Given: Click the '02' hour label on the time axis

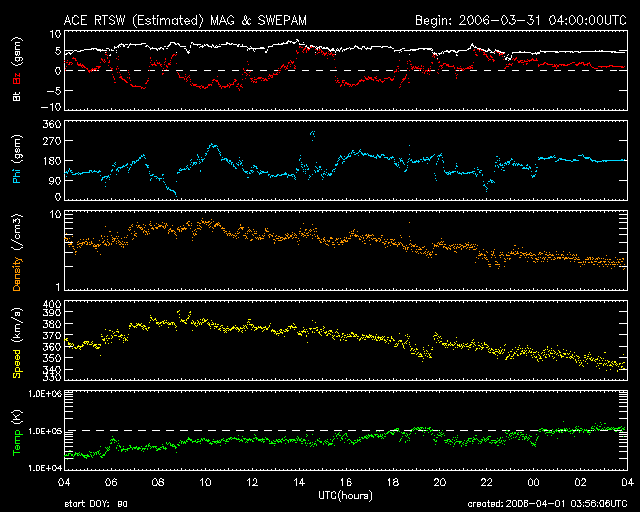Looking at the screenshot, I should [580, 483].
